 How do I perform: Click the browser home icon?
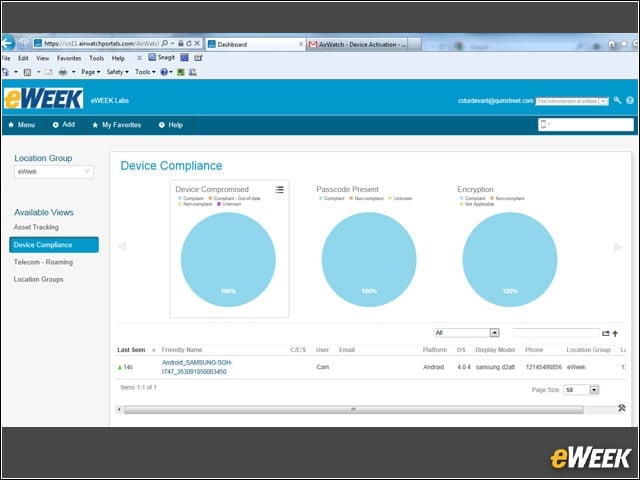pos(611,44)
